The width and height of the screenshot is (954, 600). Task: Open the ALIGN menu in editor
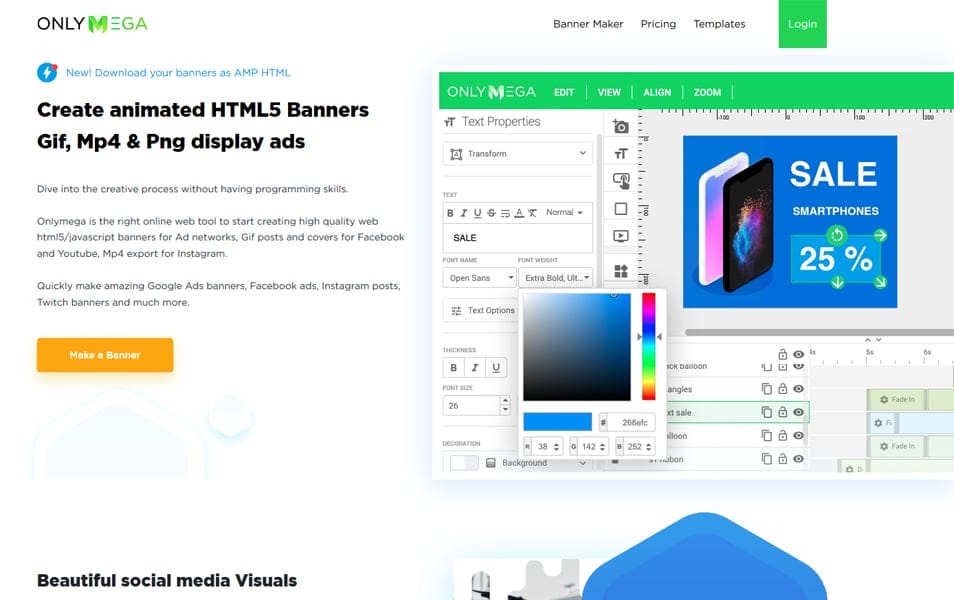click(657, 92)
